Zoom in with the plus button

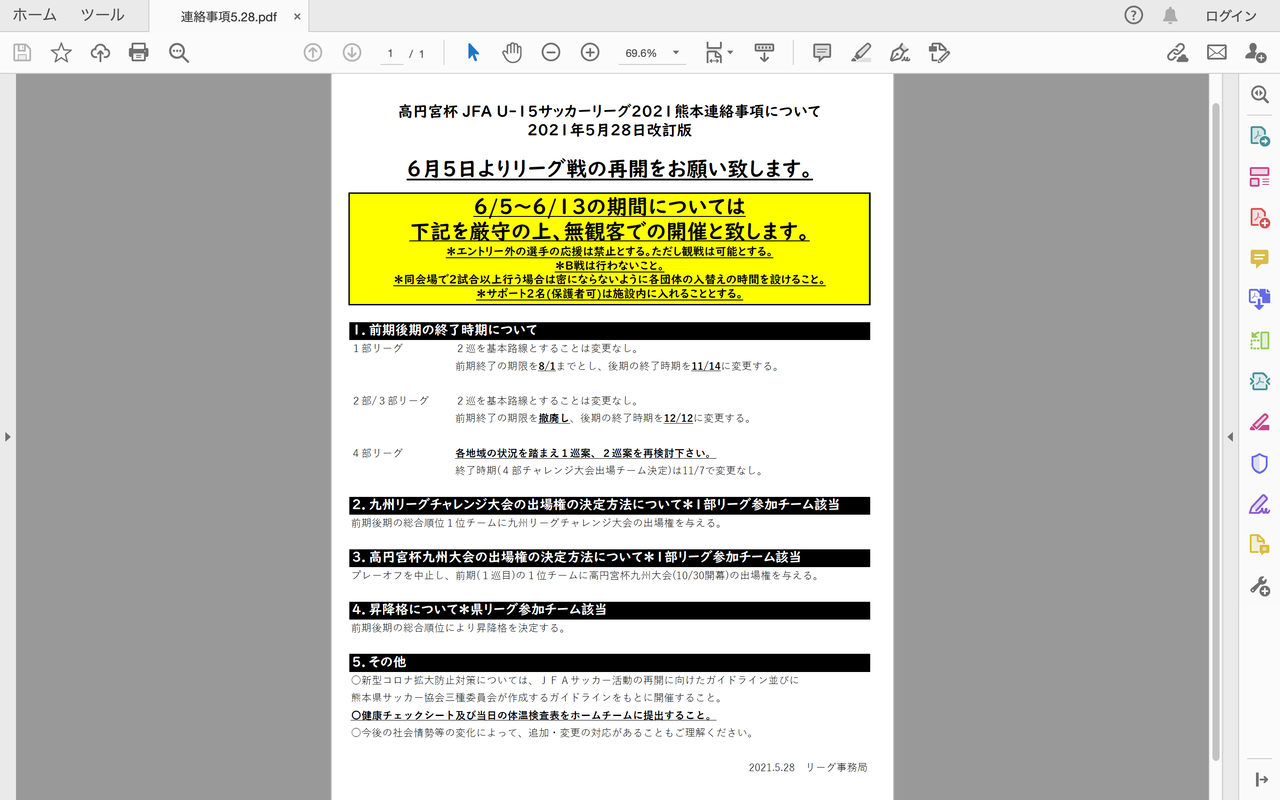(x=590, y=53)
